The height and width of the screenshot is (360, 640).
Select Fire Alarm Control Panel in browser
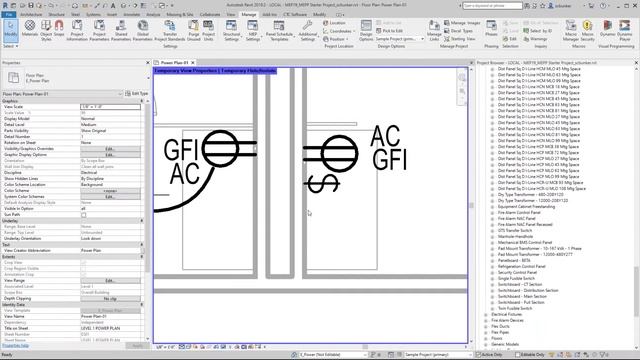tap(519, 213)
